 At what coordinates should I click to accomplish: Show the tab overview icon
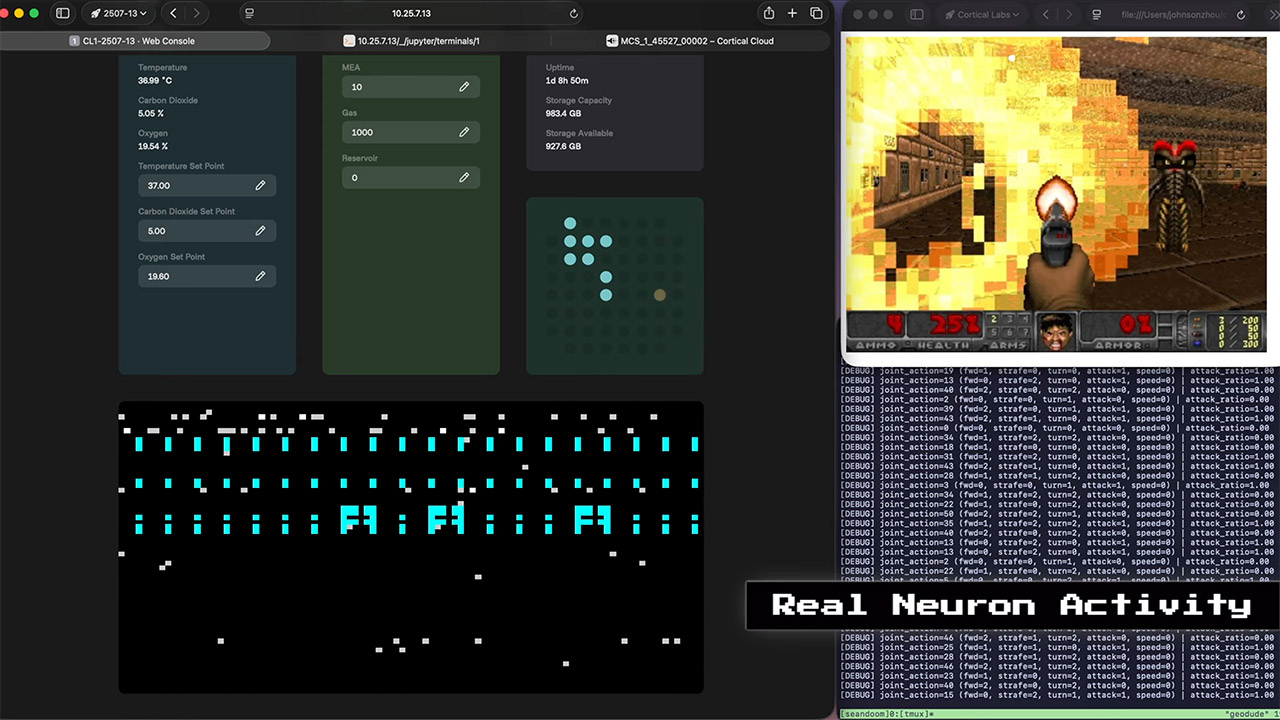pyautogui.click(x=817, y=13)
